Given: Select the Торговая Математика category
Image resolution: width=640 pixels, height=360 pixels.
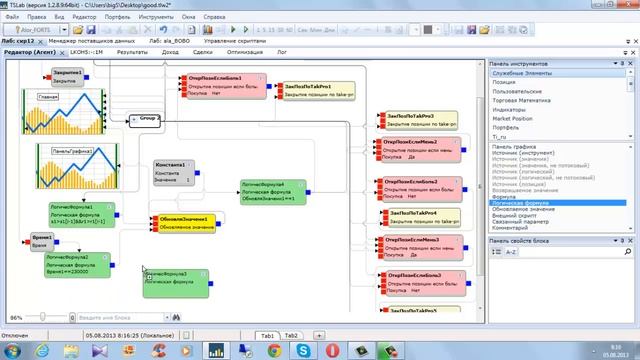Looking at the screenshot, I should (521, 100).
